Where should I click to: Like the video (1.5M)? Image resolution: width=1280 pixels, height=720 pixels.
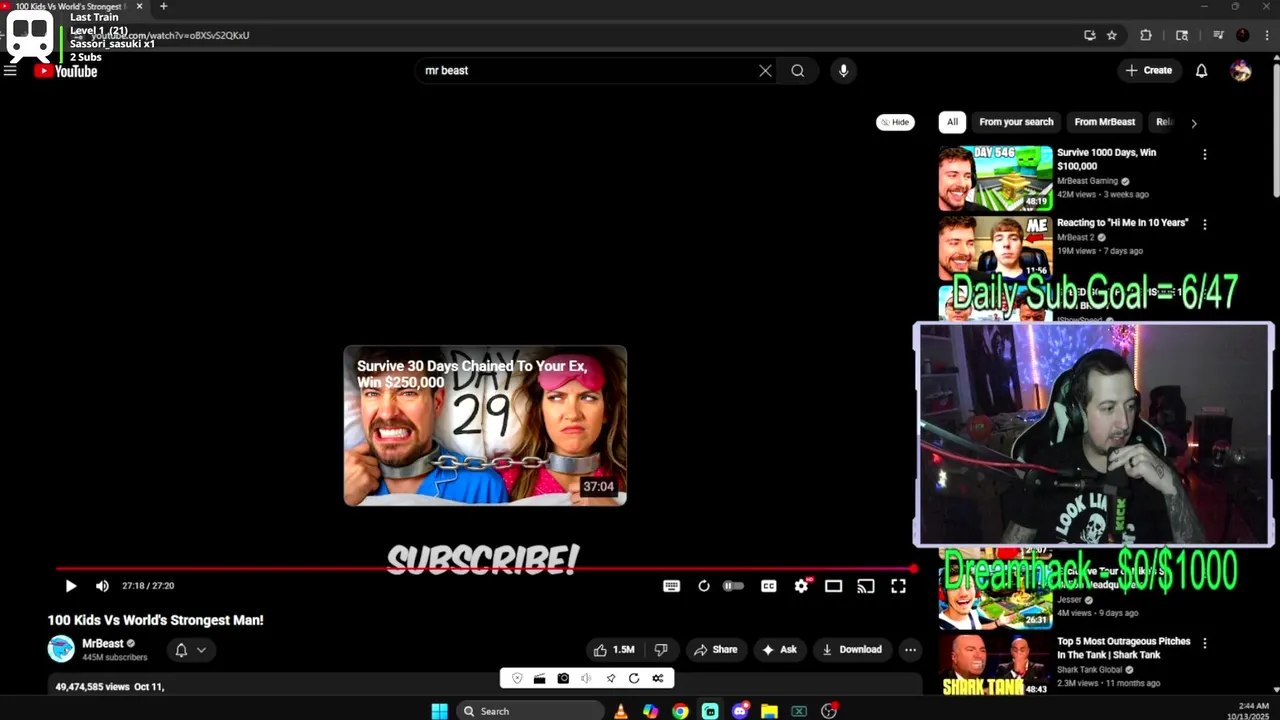614,649
